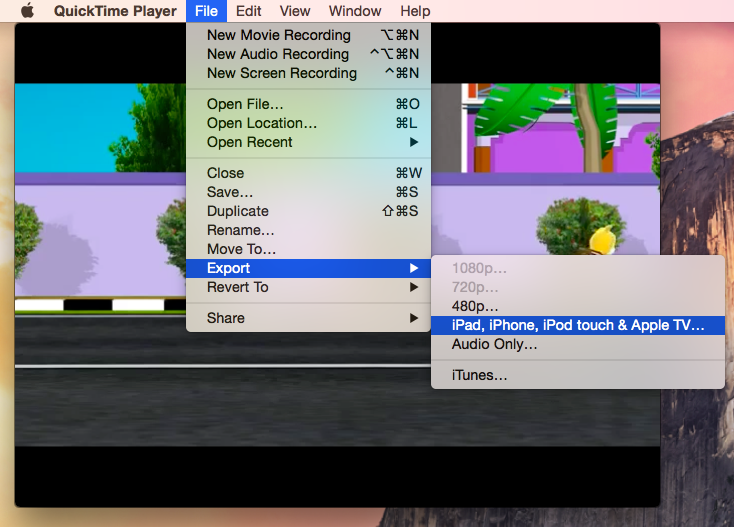This screenshot has width=734, height=527.
Task: Choose Duplicate in the File menu
Action: click(308, 211)
